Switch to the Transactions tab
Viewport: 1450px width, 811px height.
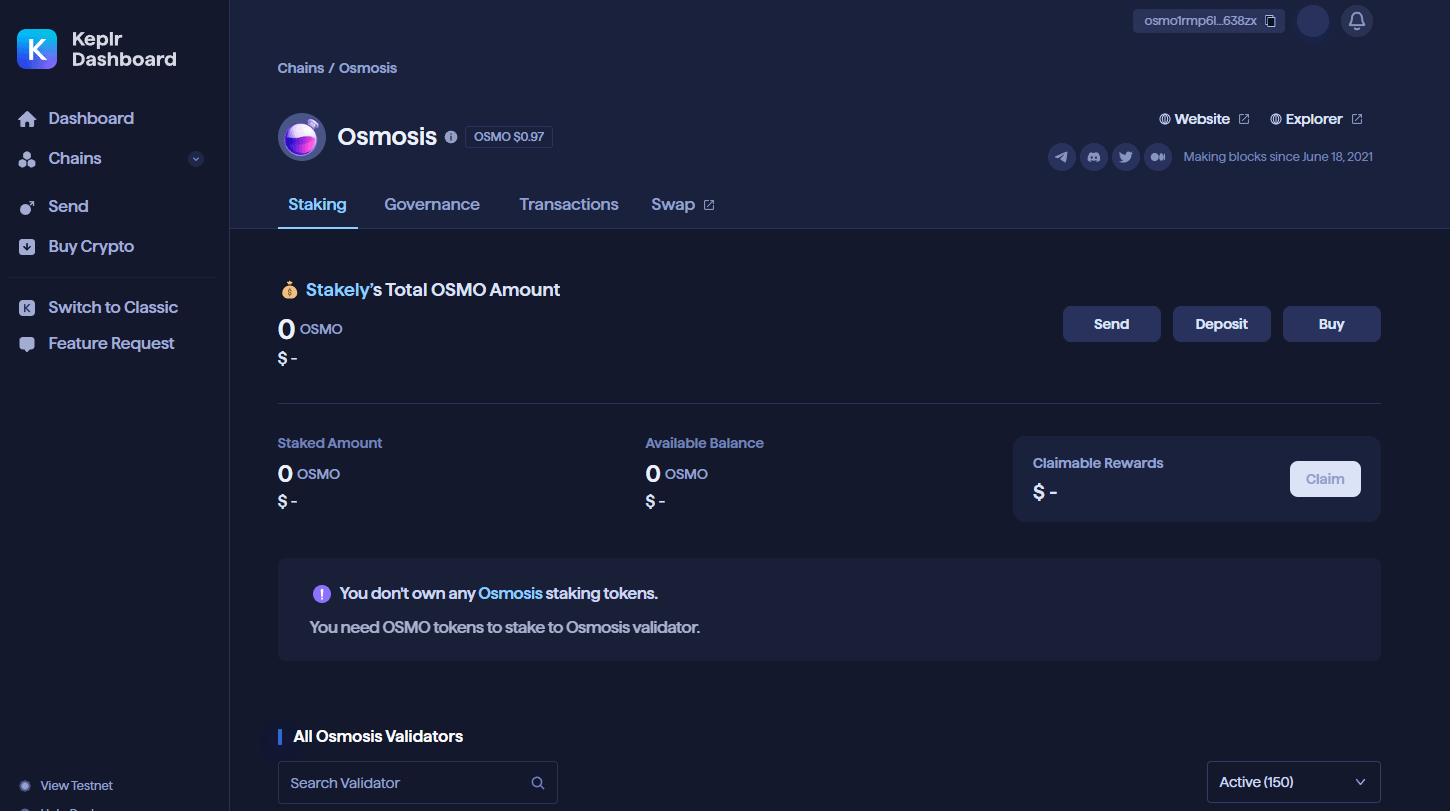(x=569, y=204)
